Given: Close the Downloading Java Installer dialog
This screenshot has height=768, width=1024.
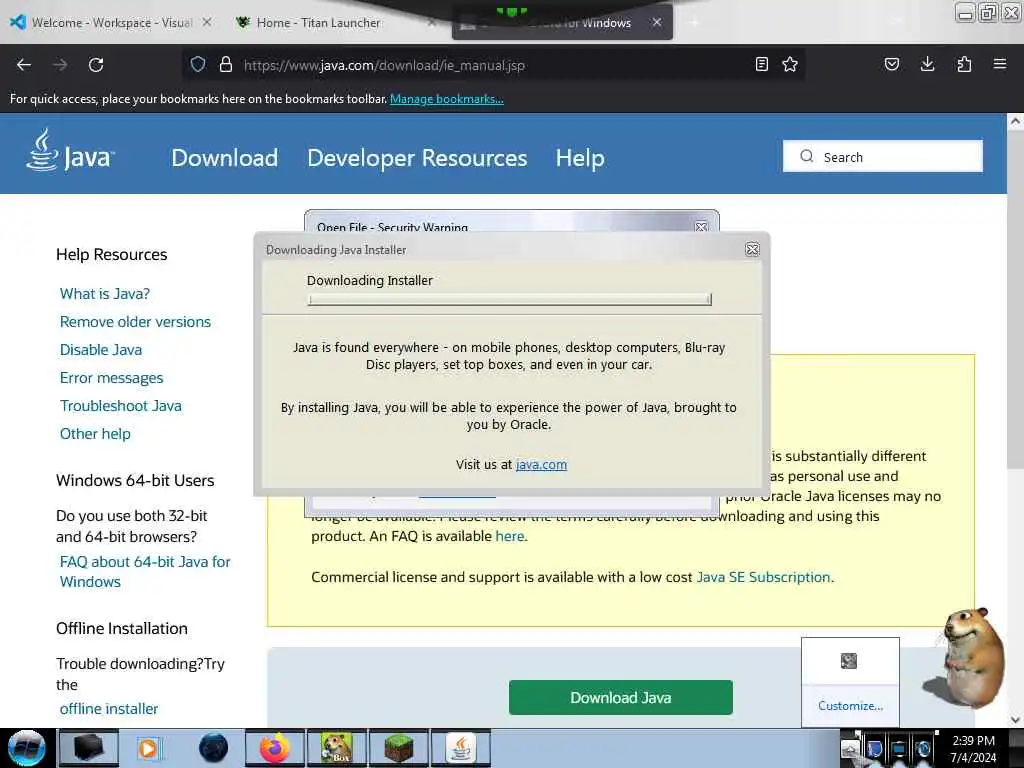Looking at the screenshot, I should [752, 249].
